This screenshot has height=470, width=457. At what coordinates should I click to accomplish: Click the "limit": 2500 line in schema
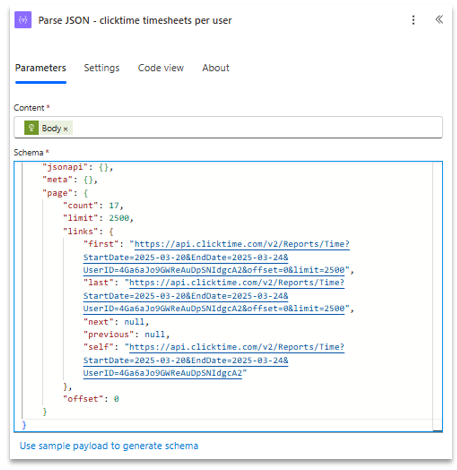click(x=98, y=218)
